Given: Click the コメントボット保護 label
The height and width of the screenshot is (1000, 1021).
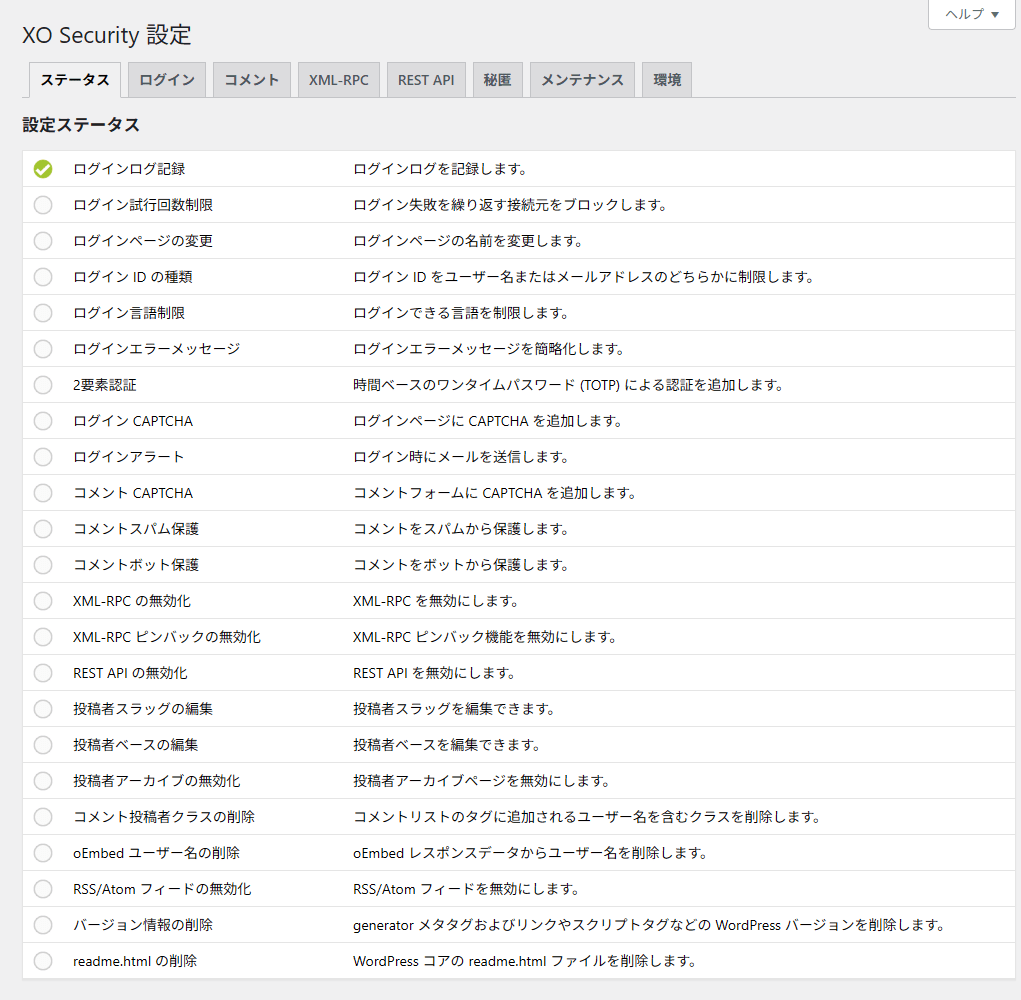Looking at the screenshot, I should [136, 565].
